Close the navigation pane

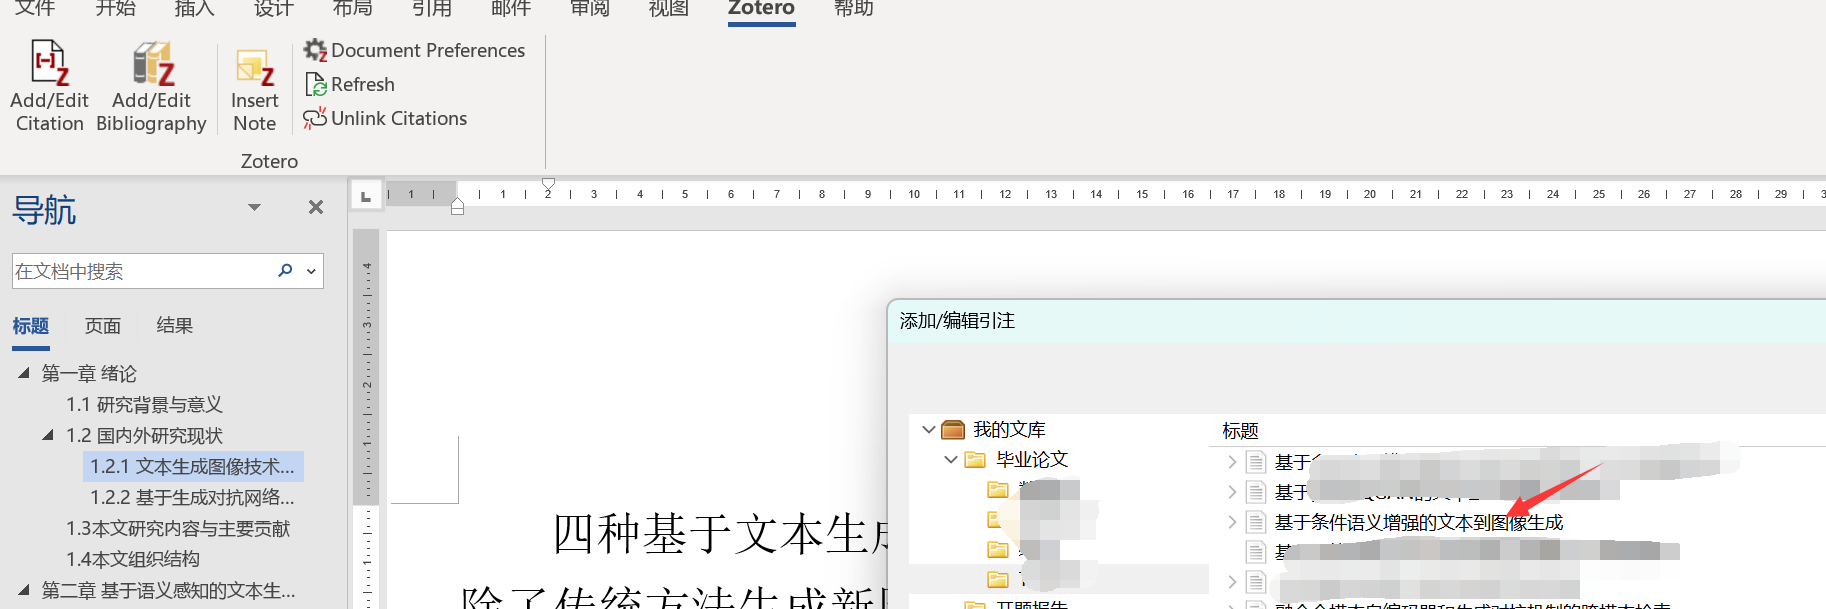(316, 207)
